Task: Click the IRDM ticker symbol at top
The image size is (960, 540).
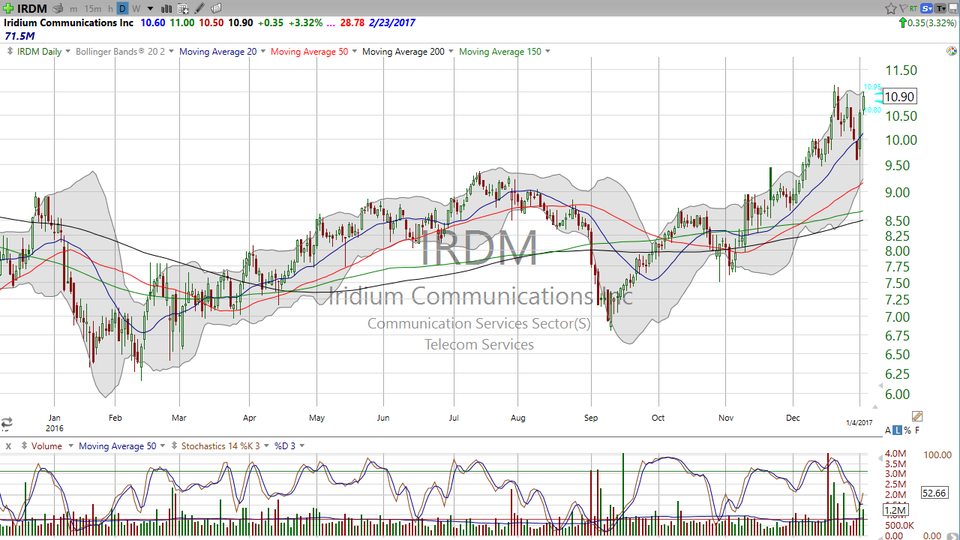Action: coord(32,9)
